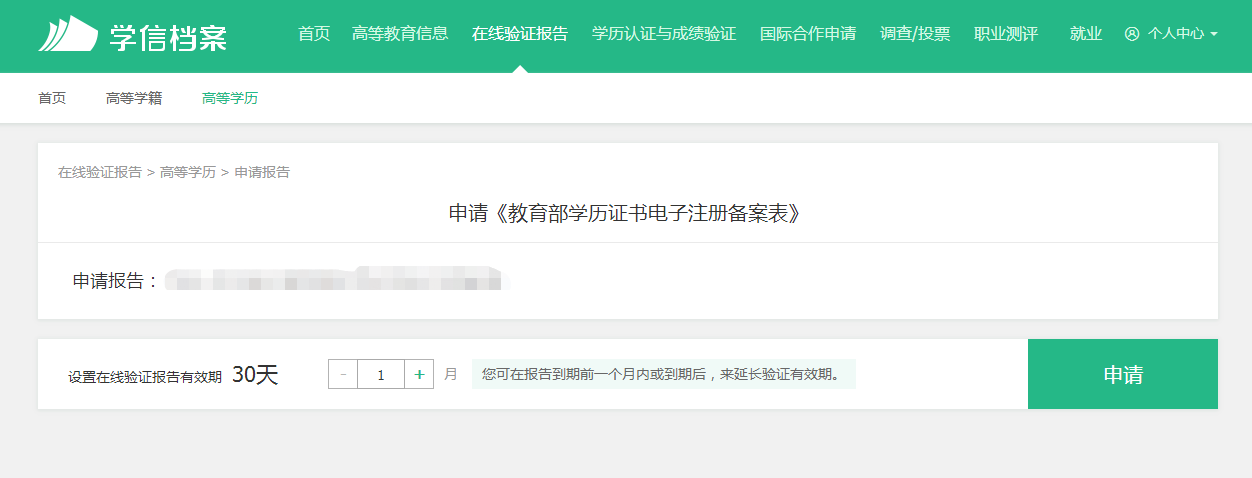Click the 学信档案 logo icon
This screenshot has height=478, width=1252.
(68, 35)
